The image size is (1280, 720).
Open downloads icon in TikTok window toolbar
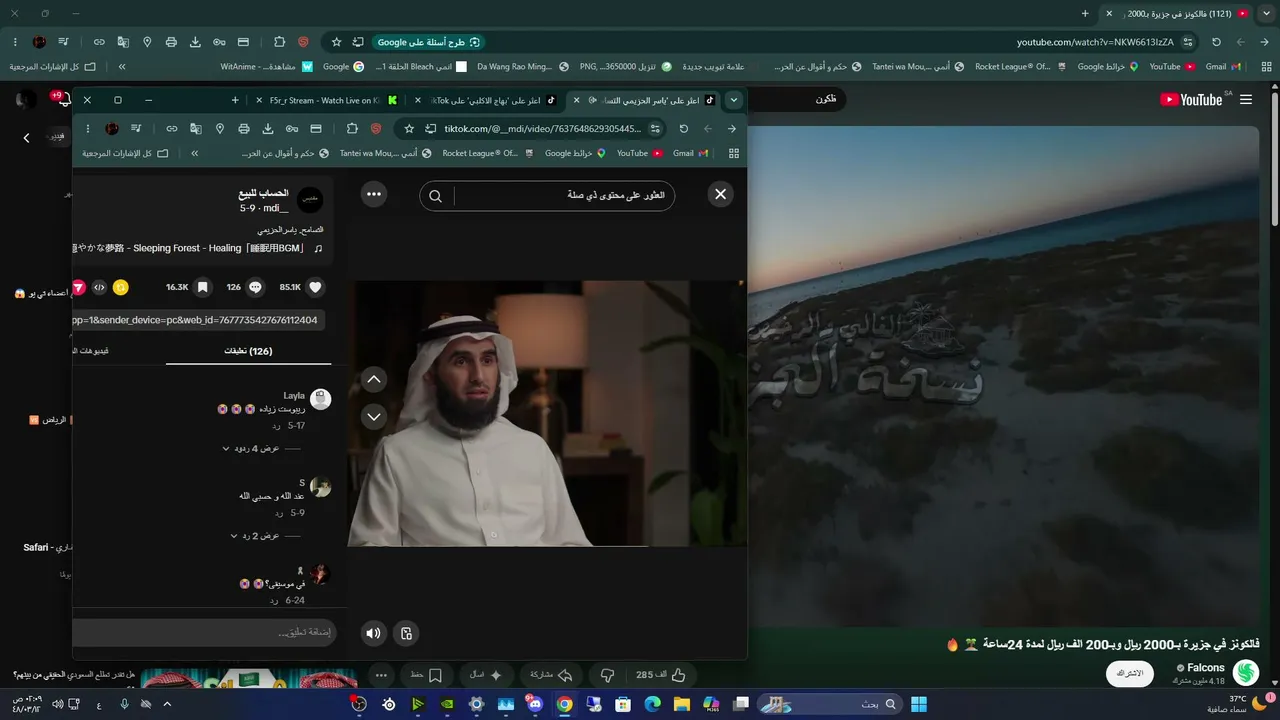[268, 129]
